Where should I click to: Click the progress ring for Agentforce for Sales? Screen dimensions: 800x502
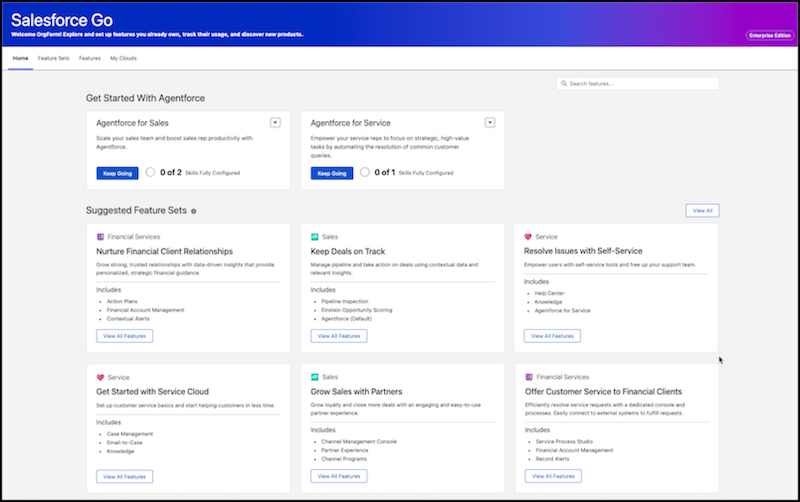tap(150, 172)
